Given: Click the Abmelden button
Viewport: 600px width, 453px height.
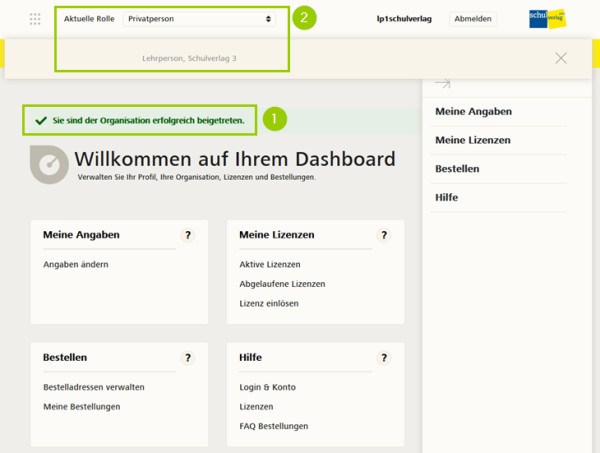Looking at the screenshot, I should tap(473, 19).
